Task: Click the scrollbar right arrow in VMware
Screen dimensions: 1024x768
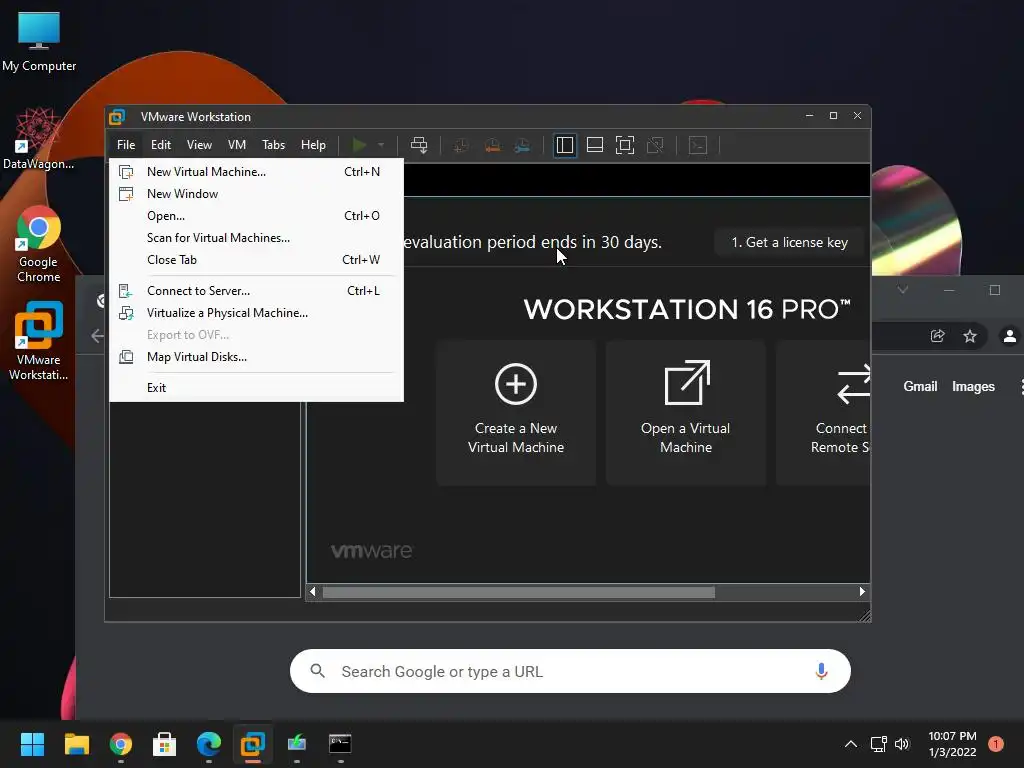Action: (x=862, y=592)
